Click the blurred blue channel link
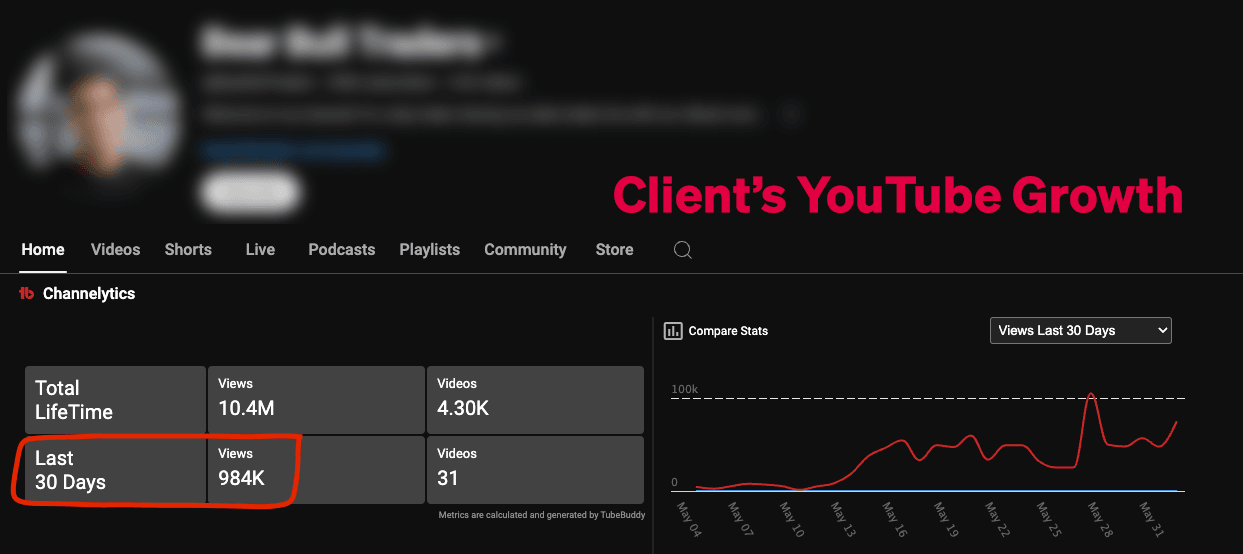Image resolution: width=1243 pixels, height=554 pixels. pos(291,150)
